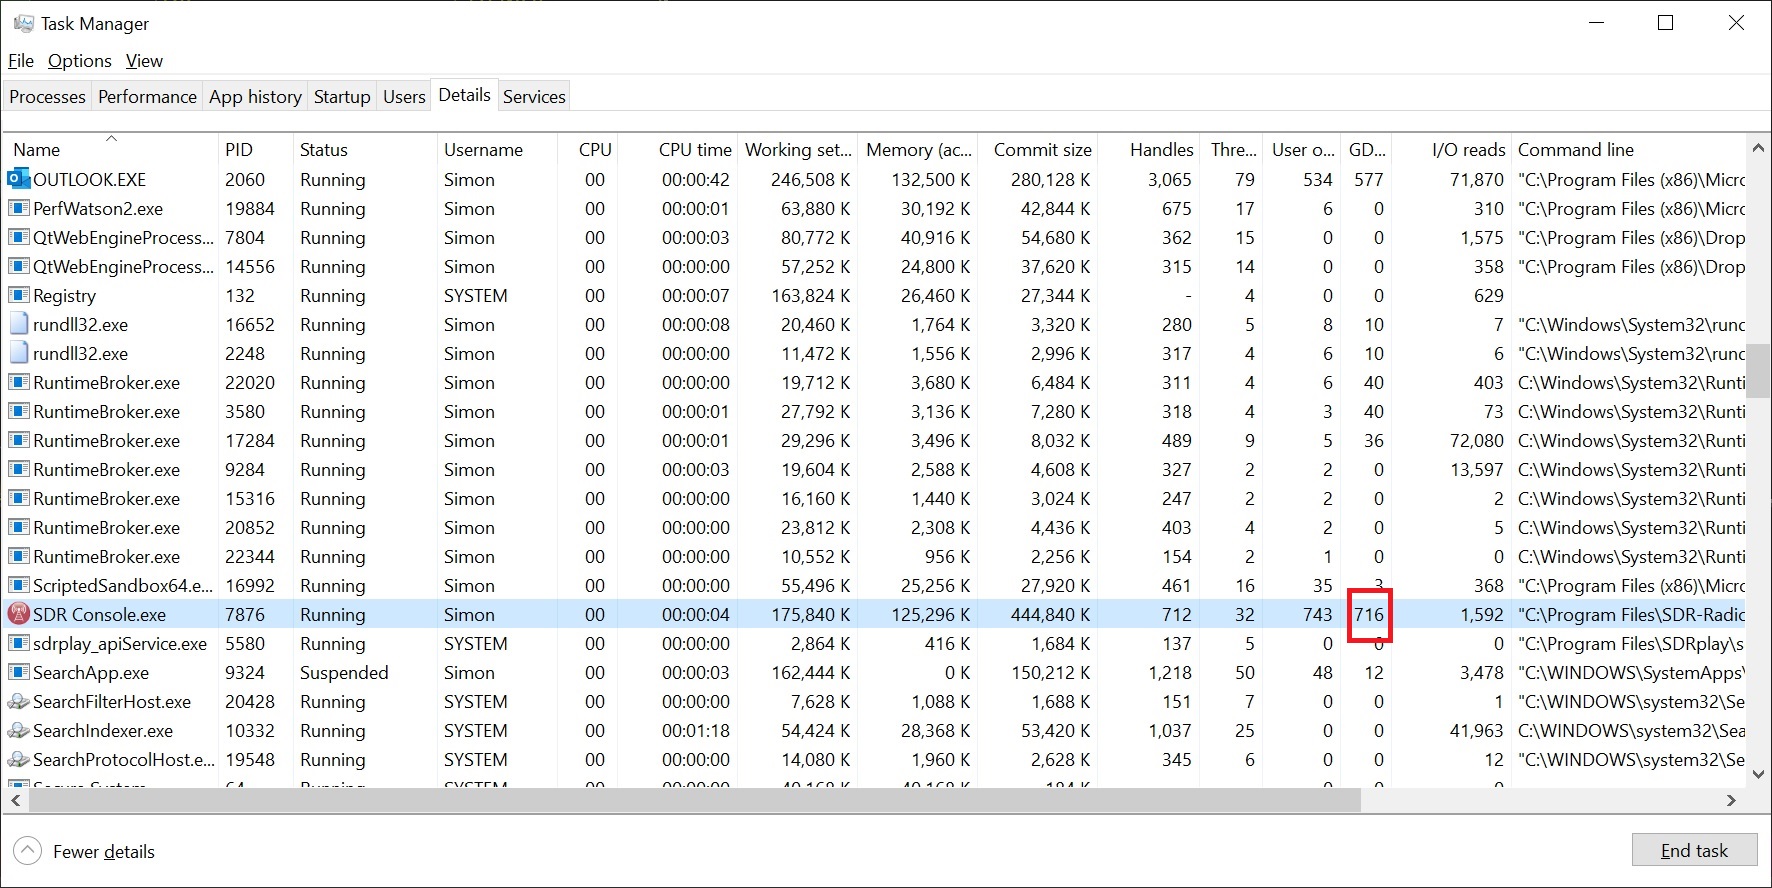The height and width of the screenshot is (888, 1772).
Task: Switch to the Performance tab
Action: tap(147, 97)
